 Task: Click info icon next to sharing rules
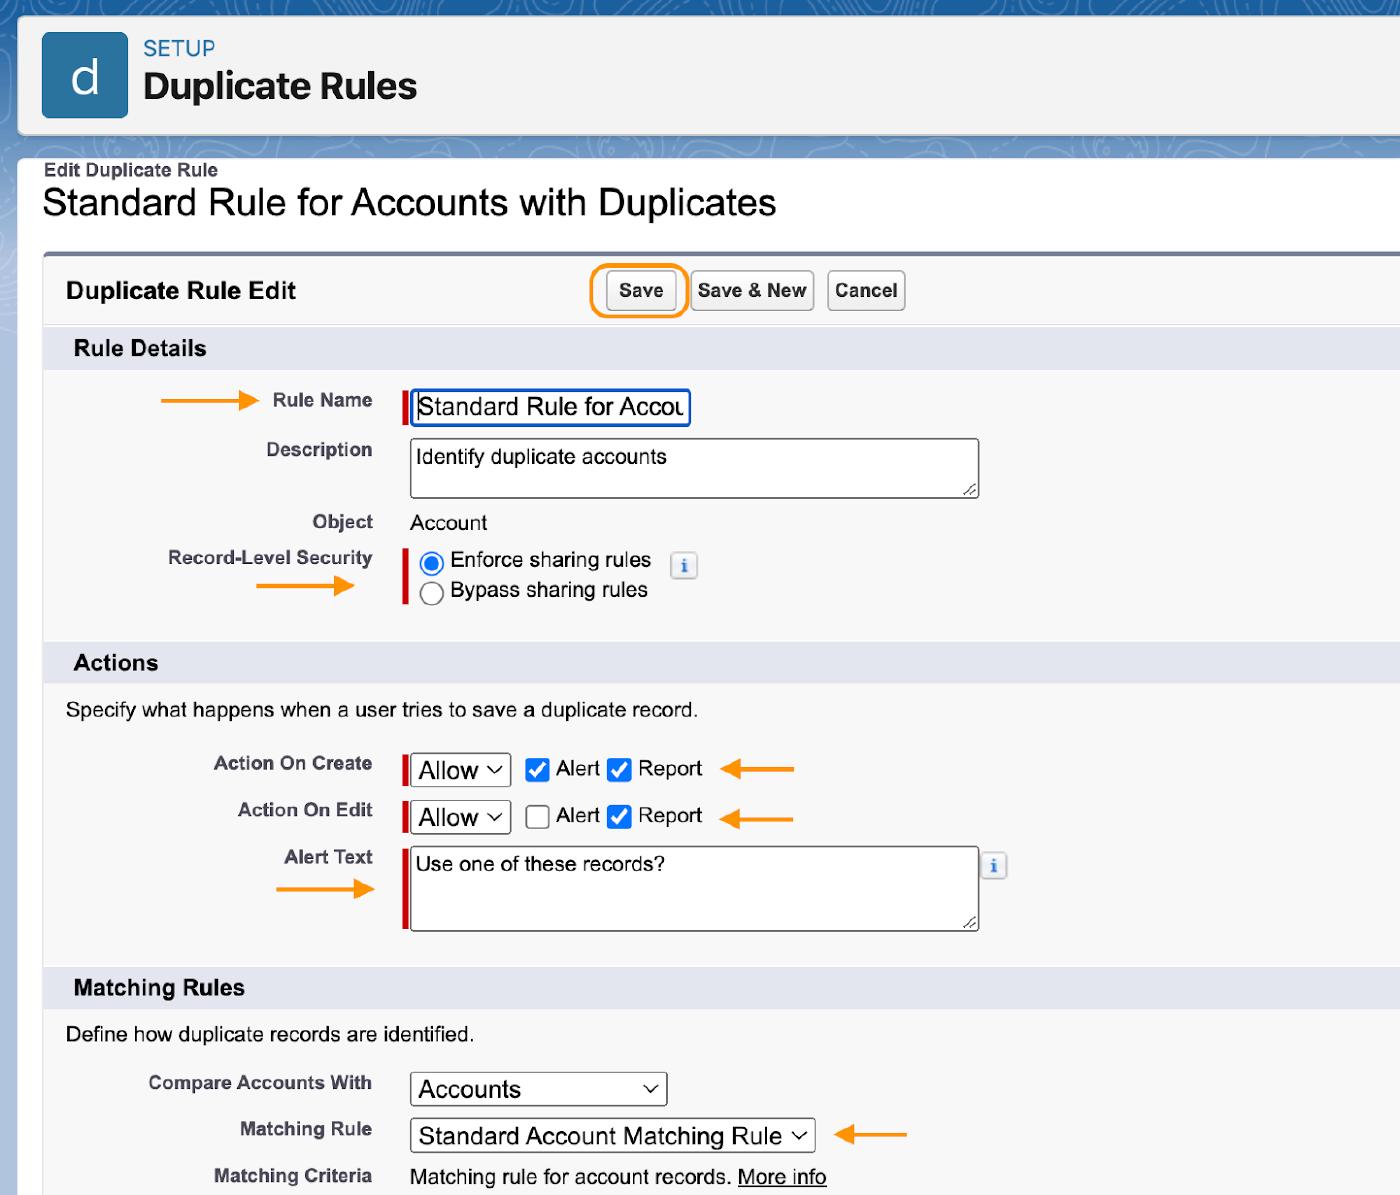pyautogui.click(x=684, y=566)
